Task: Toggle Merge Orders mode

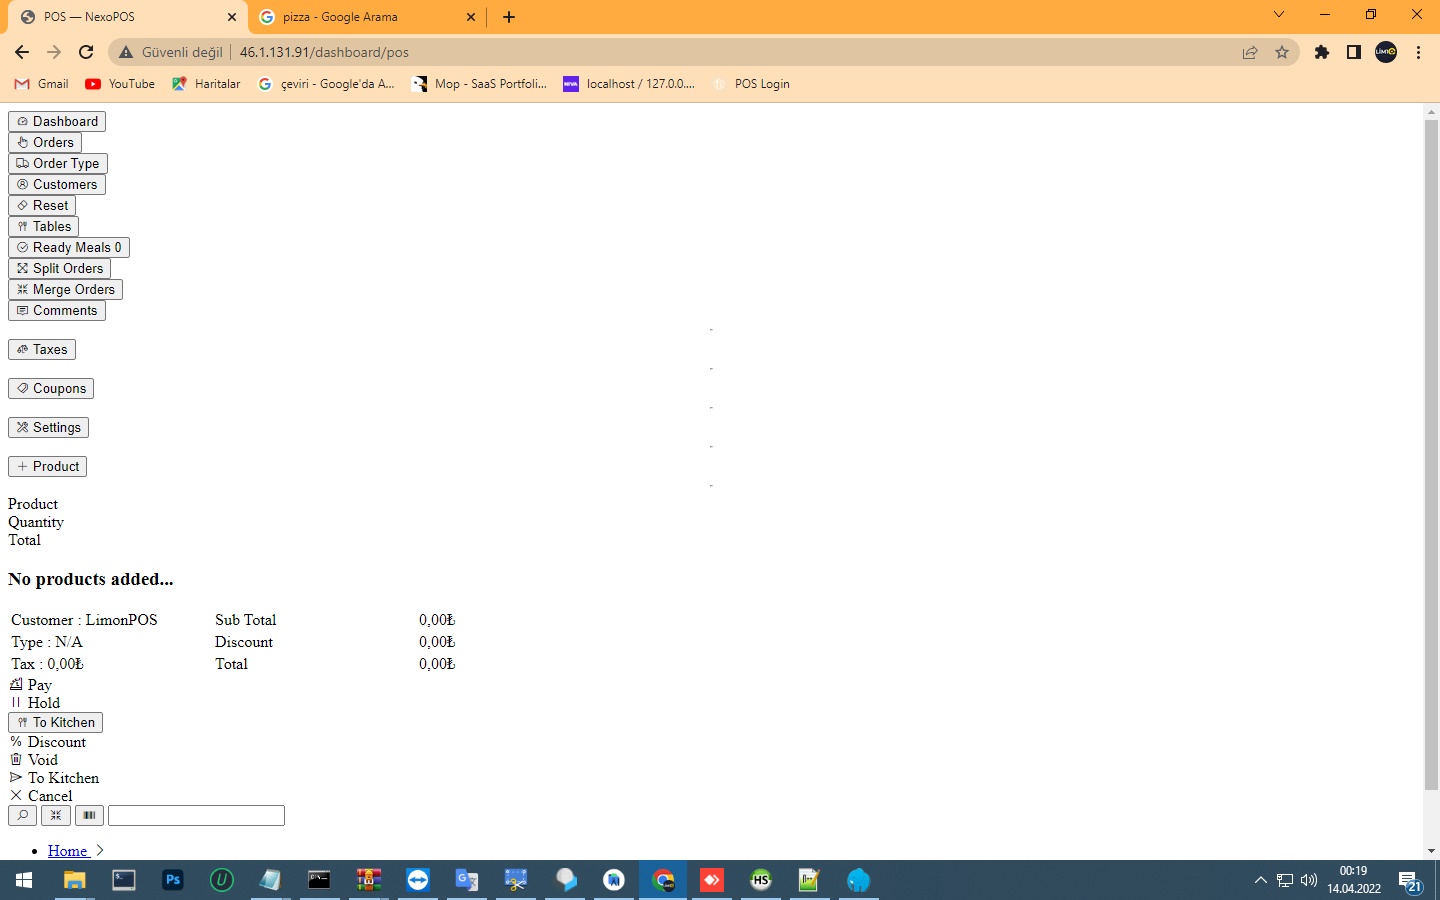Action: tap(65, 289)
